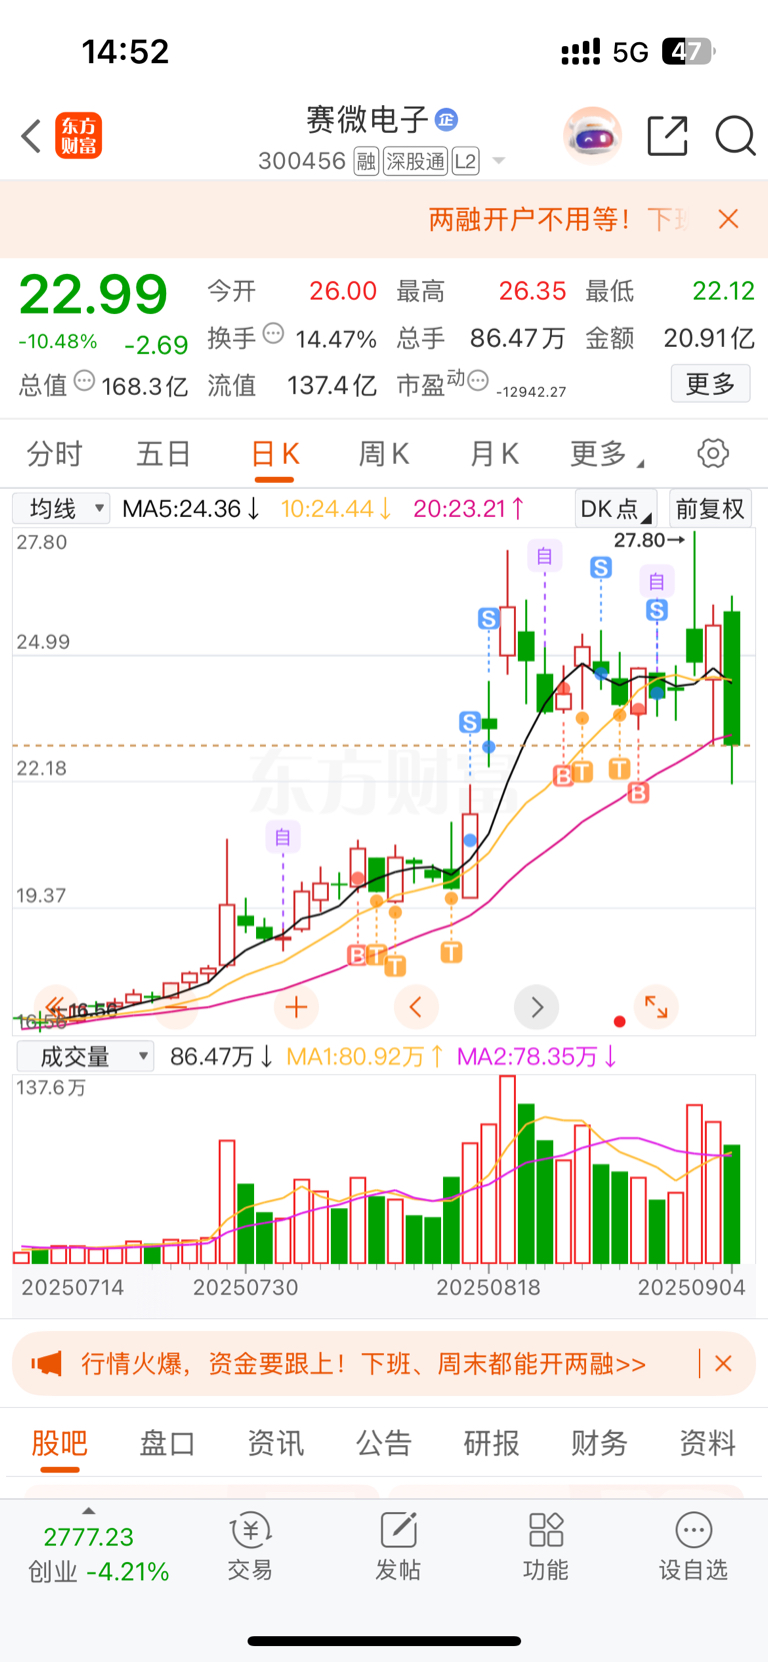The image size is (768, 1663).
Task: Expand the 更多 period dropdown
Action: pyautogui.click(x=606, y=454)
